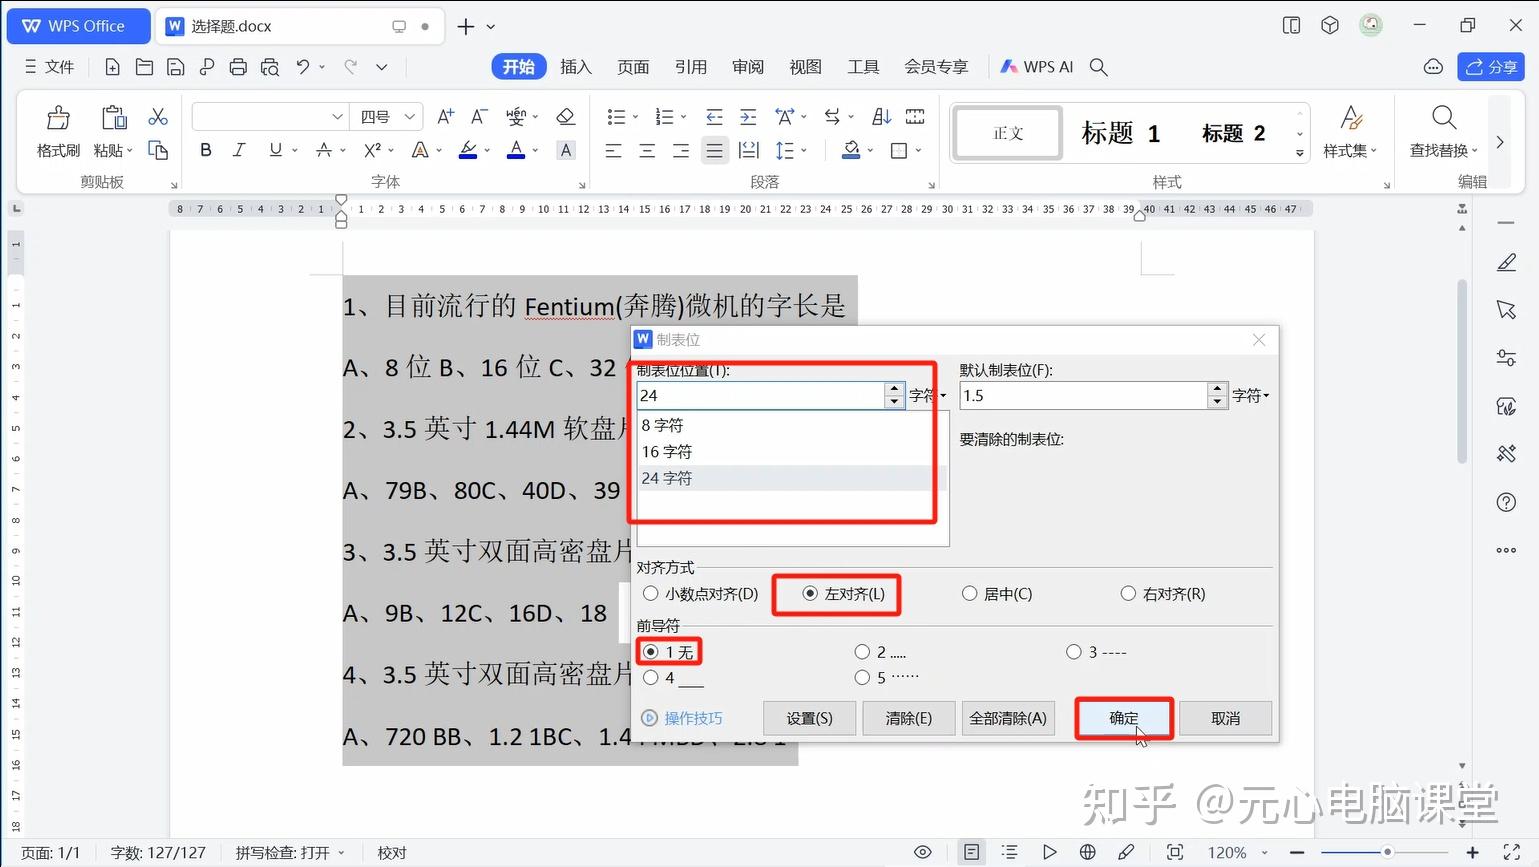Click the 确定 (OK) button
Image resolution: width=1539 pixels, height=867 pixels.
(x=1122, y=718)
